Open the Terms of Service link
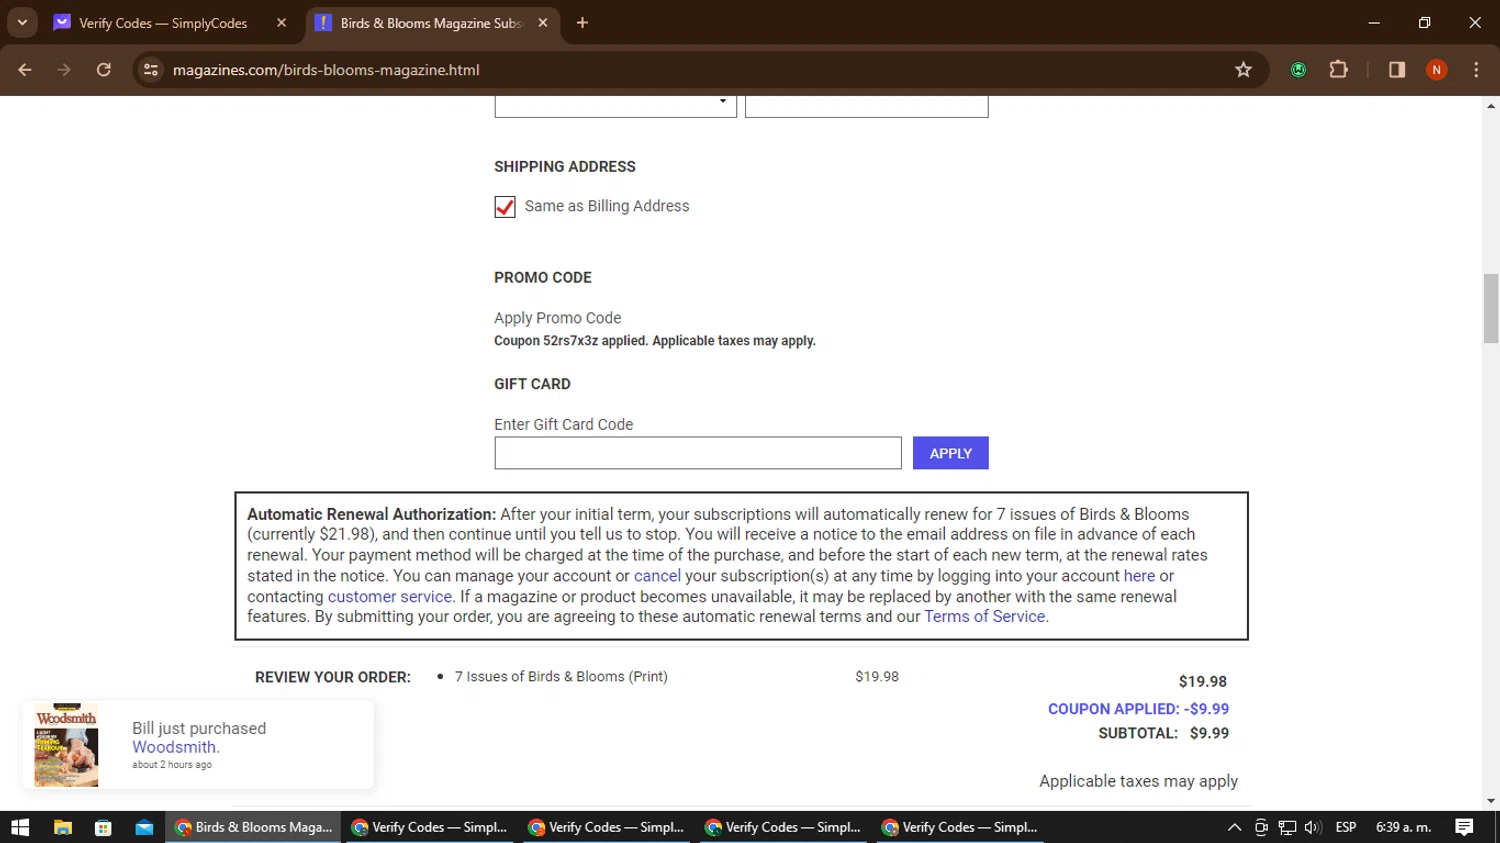 pyautogui.click(x=984, y=616)
